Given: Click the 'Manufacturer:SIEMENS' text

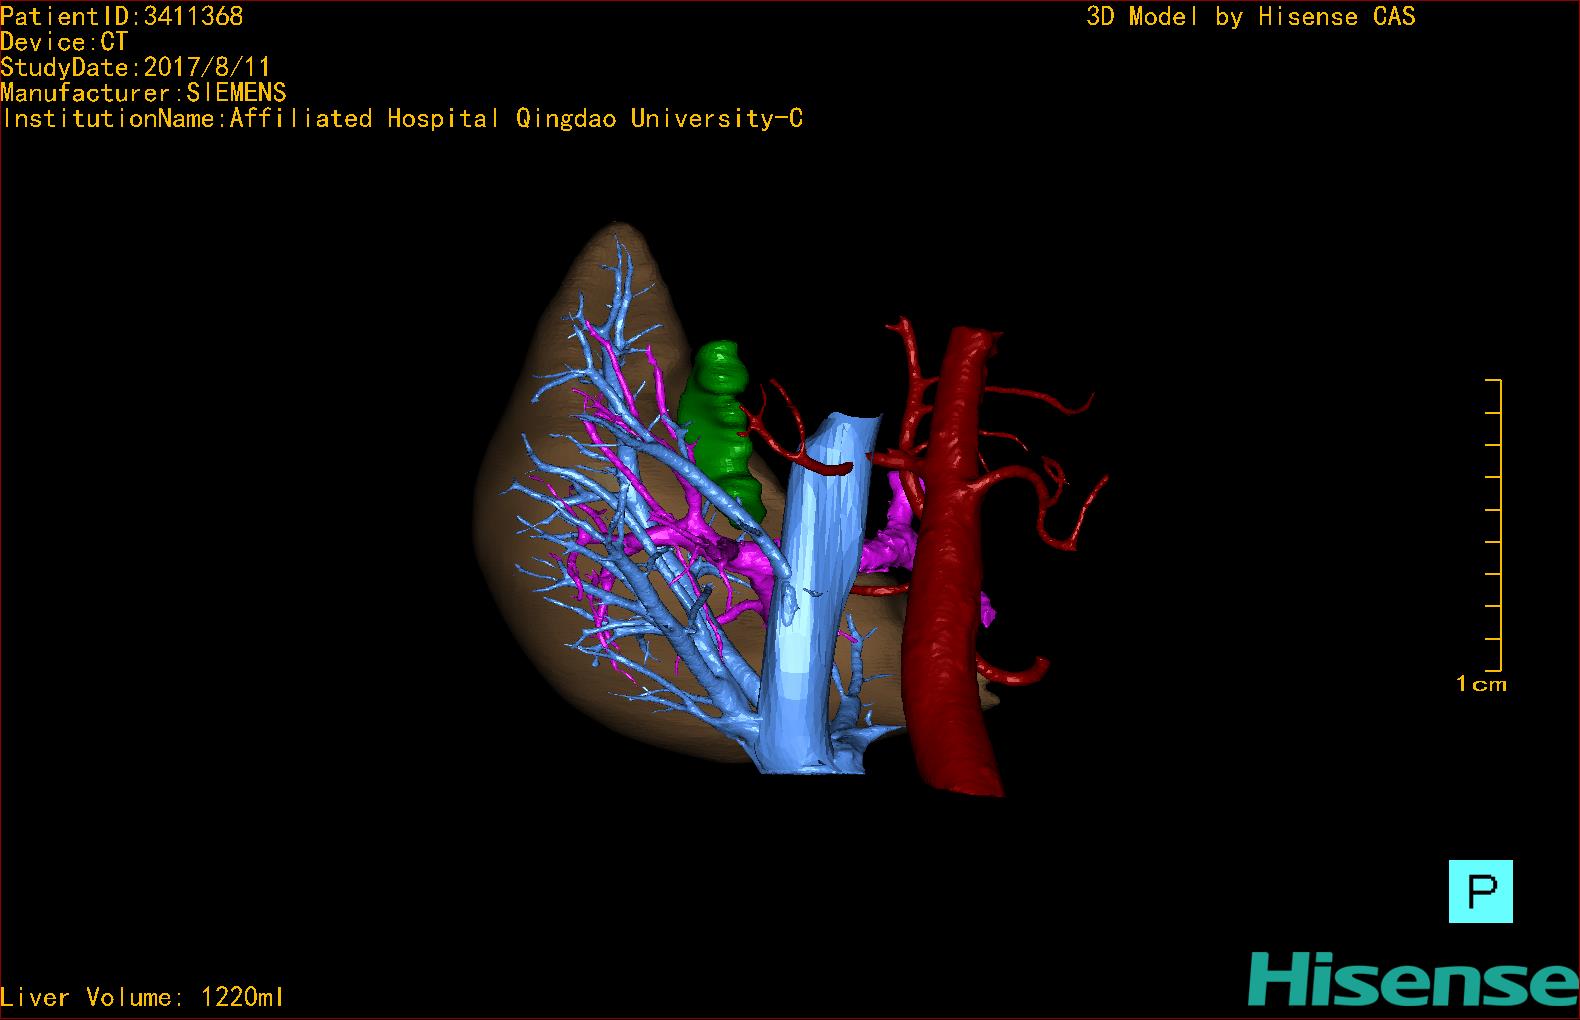Looking at the screenshot, I should (x=144, y=93).
